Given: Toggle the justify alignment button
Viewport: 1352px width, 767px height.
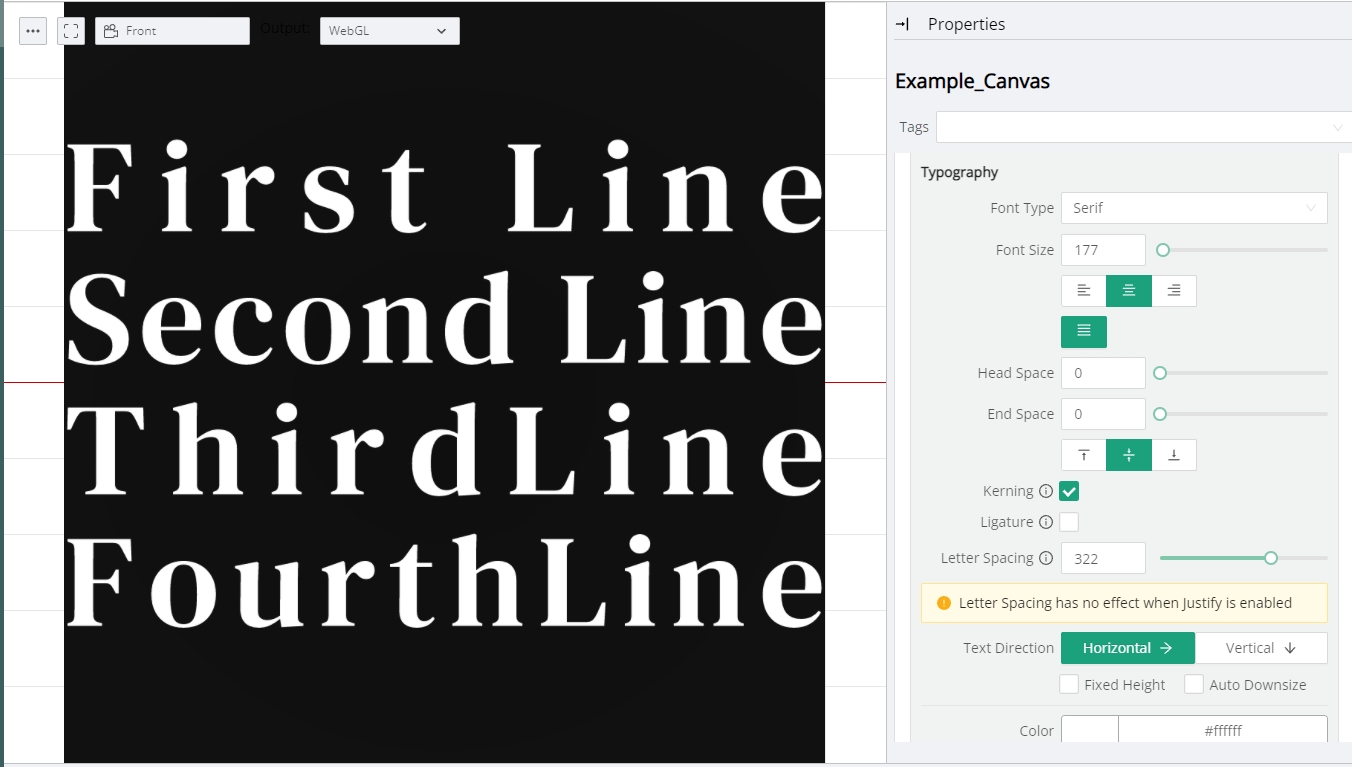Looking at the screenshot, I should tap(1084, 332).
